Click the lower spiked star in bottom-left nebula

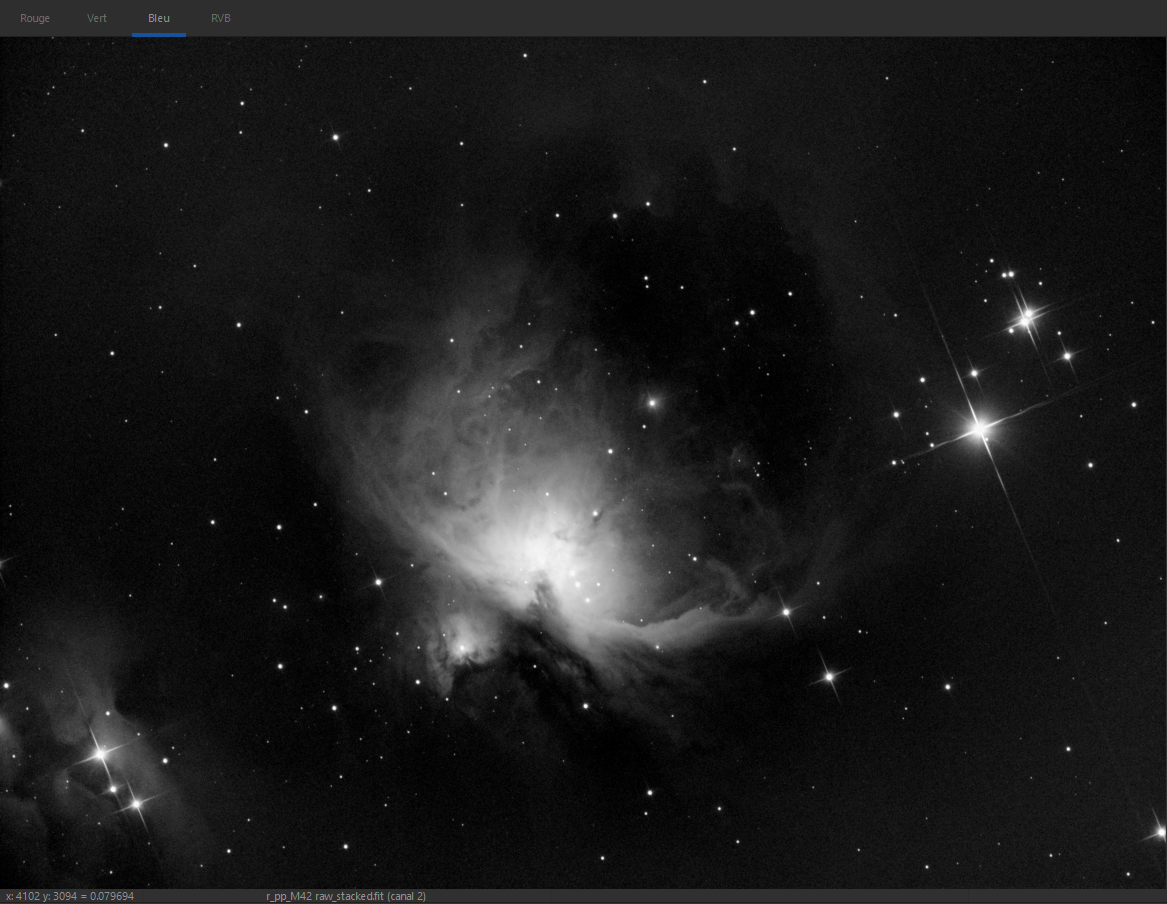click(136, 802)
